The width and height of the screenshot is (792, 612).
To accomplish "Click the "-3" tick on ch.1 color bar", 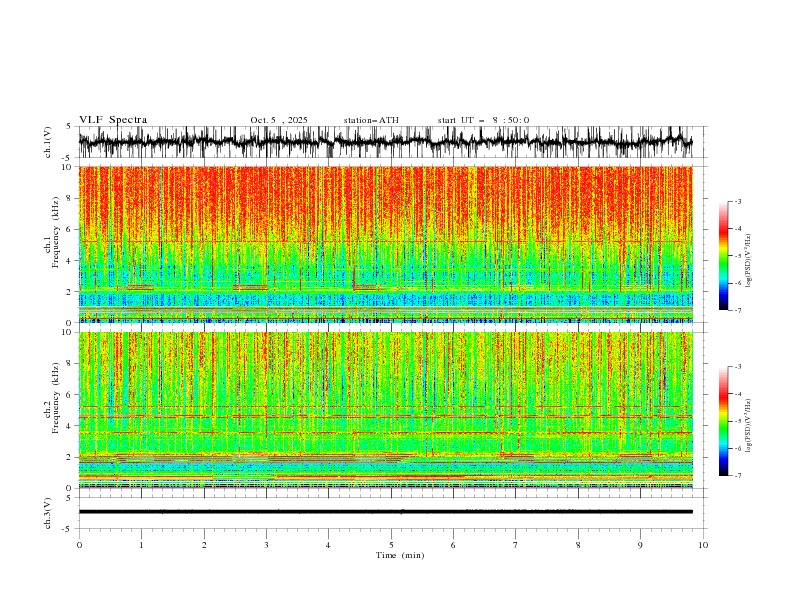I will click(x=737, y=201).
